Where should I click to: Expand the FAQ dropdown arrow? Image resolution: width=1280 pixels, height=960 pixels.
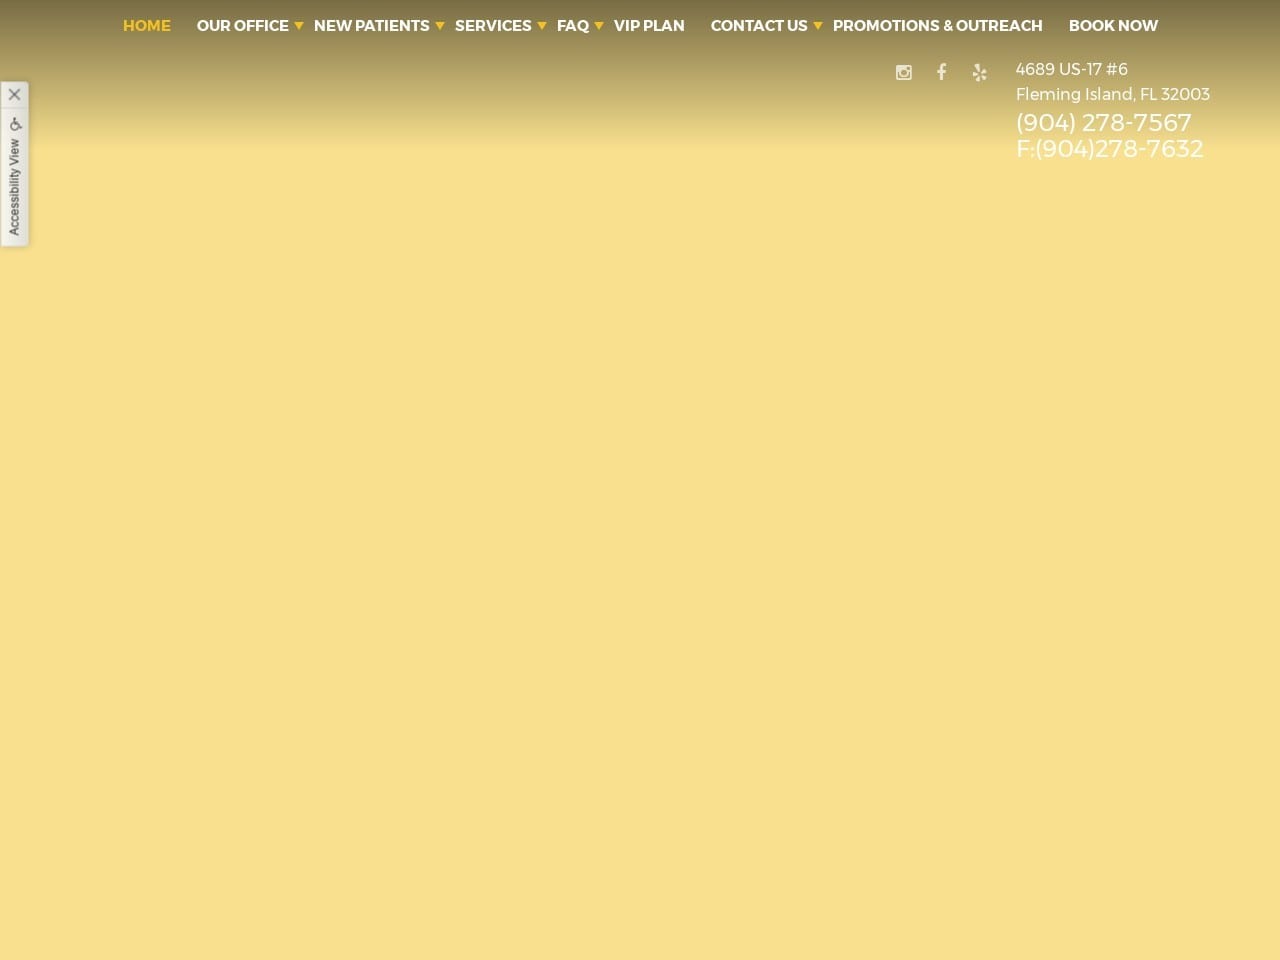pyautogui.click(x=599, y=26)
